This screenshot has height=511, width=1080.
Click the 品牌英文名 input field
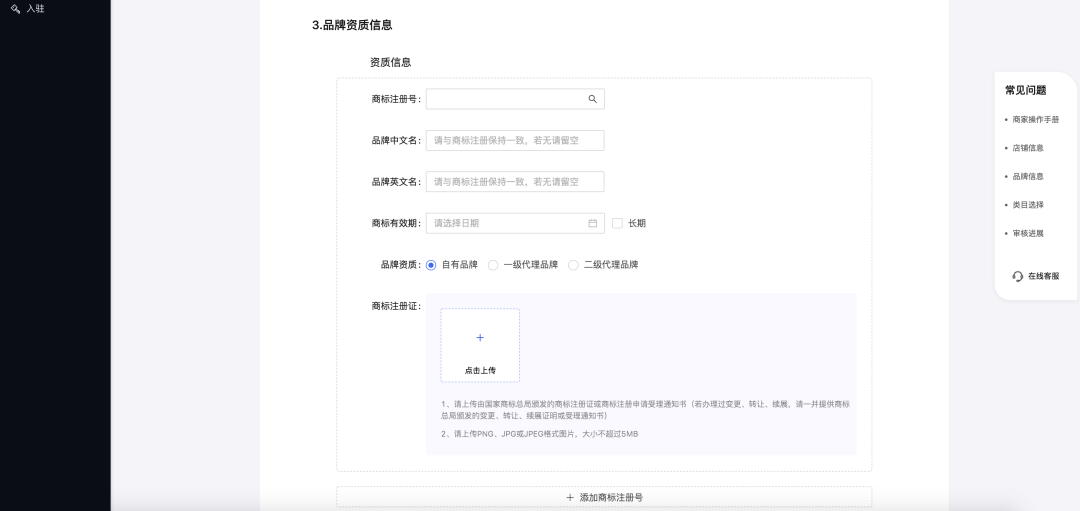coord(515,182)
